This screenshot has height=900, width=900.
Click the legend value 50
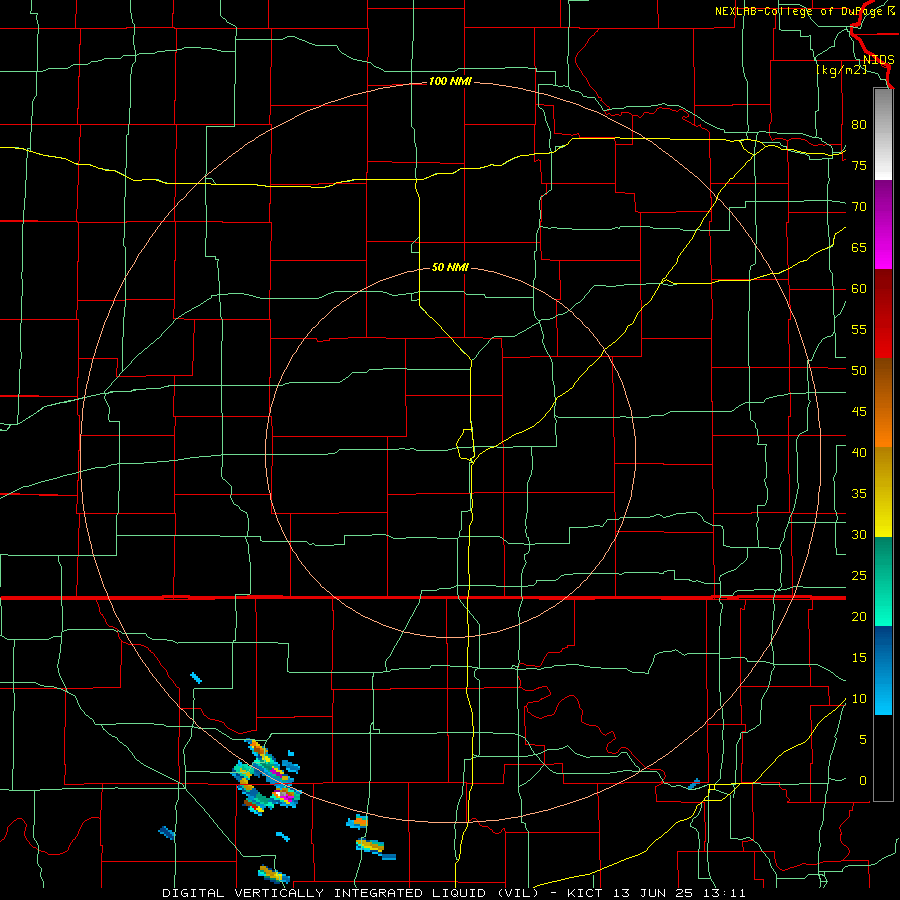(x=859, y=371)
